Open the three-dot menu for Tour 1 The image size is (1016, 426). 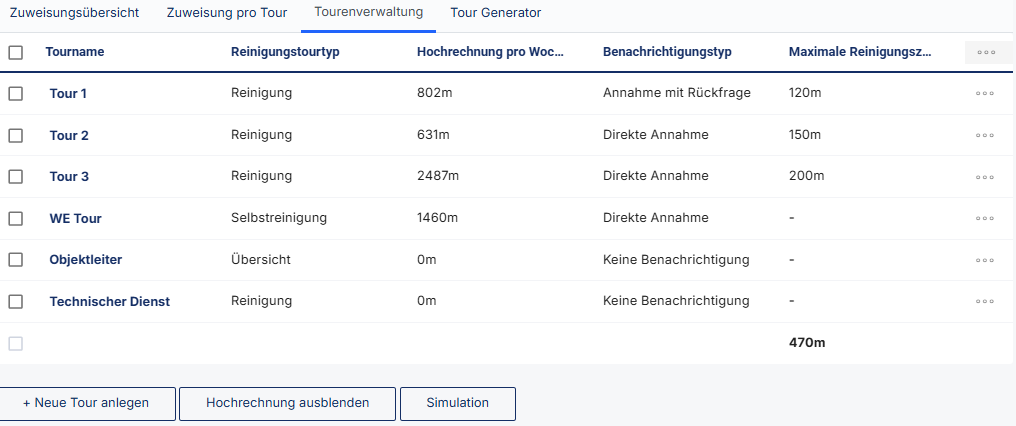click(x=985, y=93)
